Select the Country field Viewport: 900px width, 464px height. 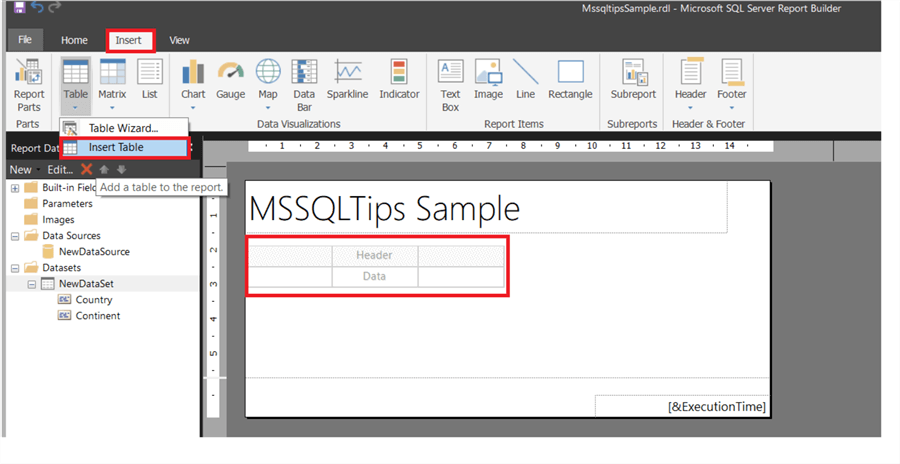coord(94,300)
